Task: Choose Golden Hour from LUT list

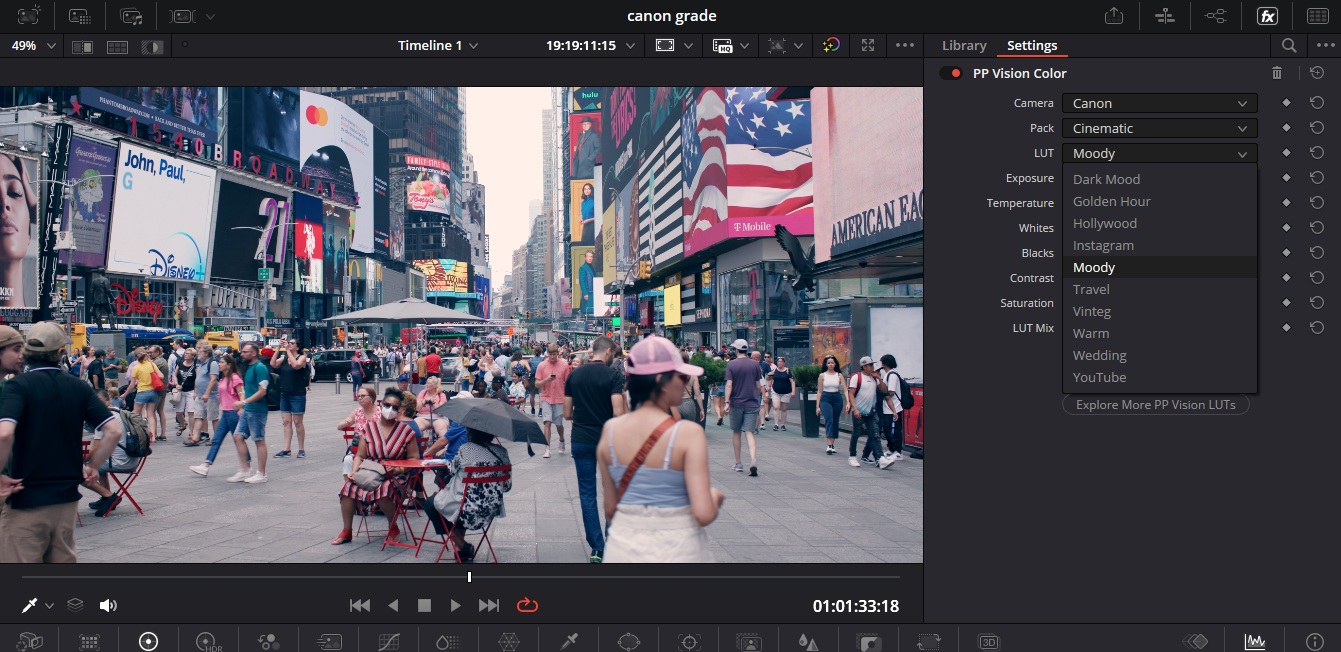Action: pos(1160,201)
